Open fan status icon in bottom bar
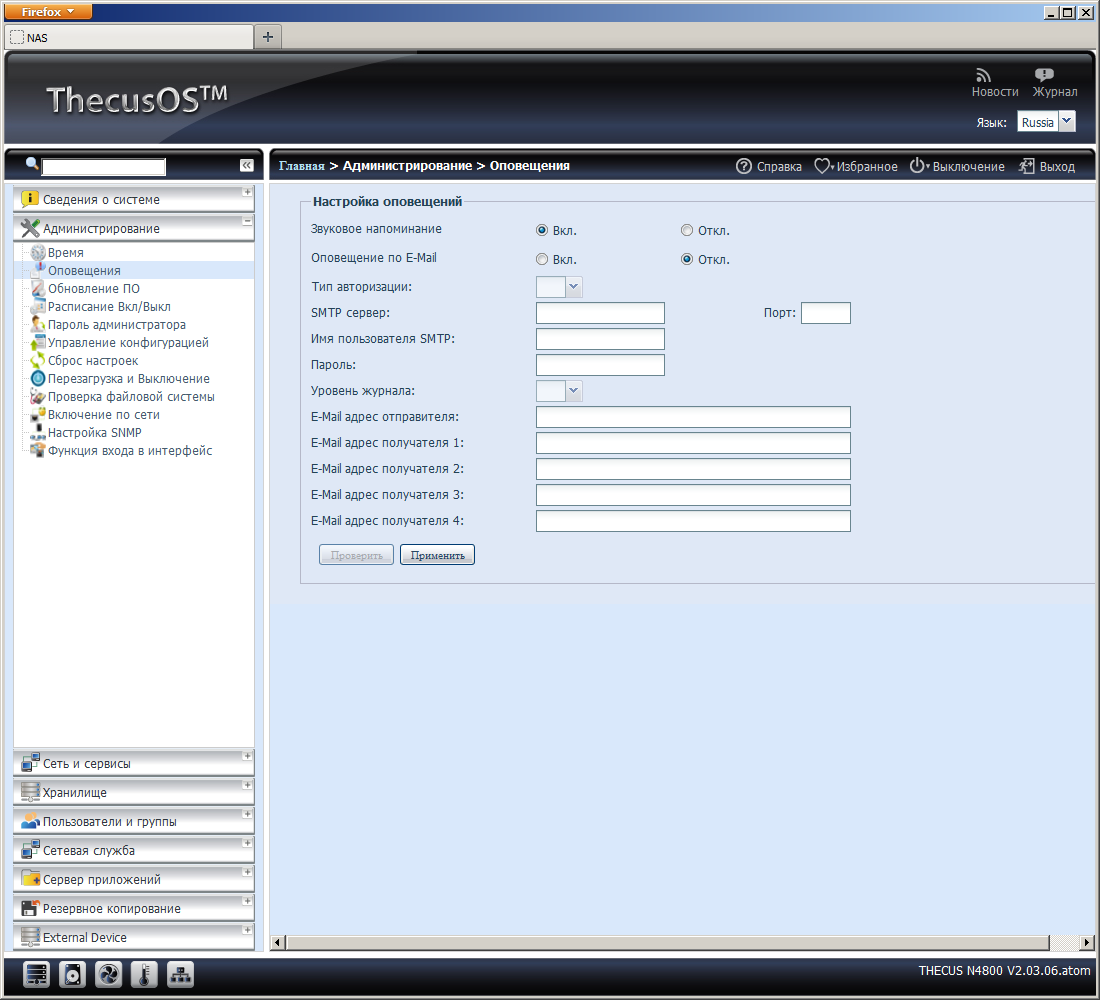The height and width of the screenshot is (1000, 1100). point(108,974)
